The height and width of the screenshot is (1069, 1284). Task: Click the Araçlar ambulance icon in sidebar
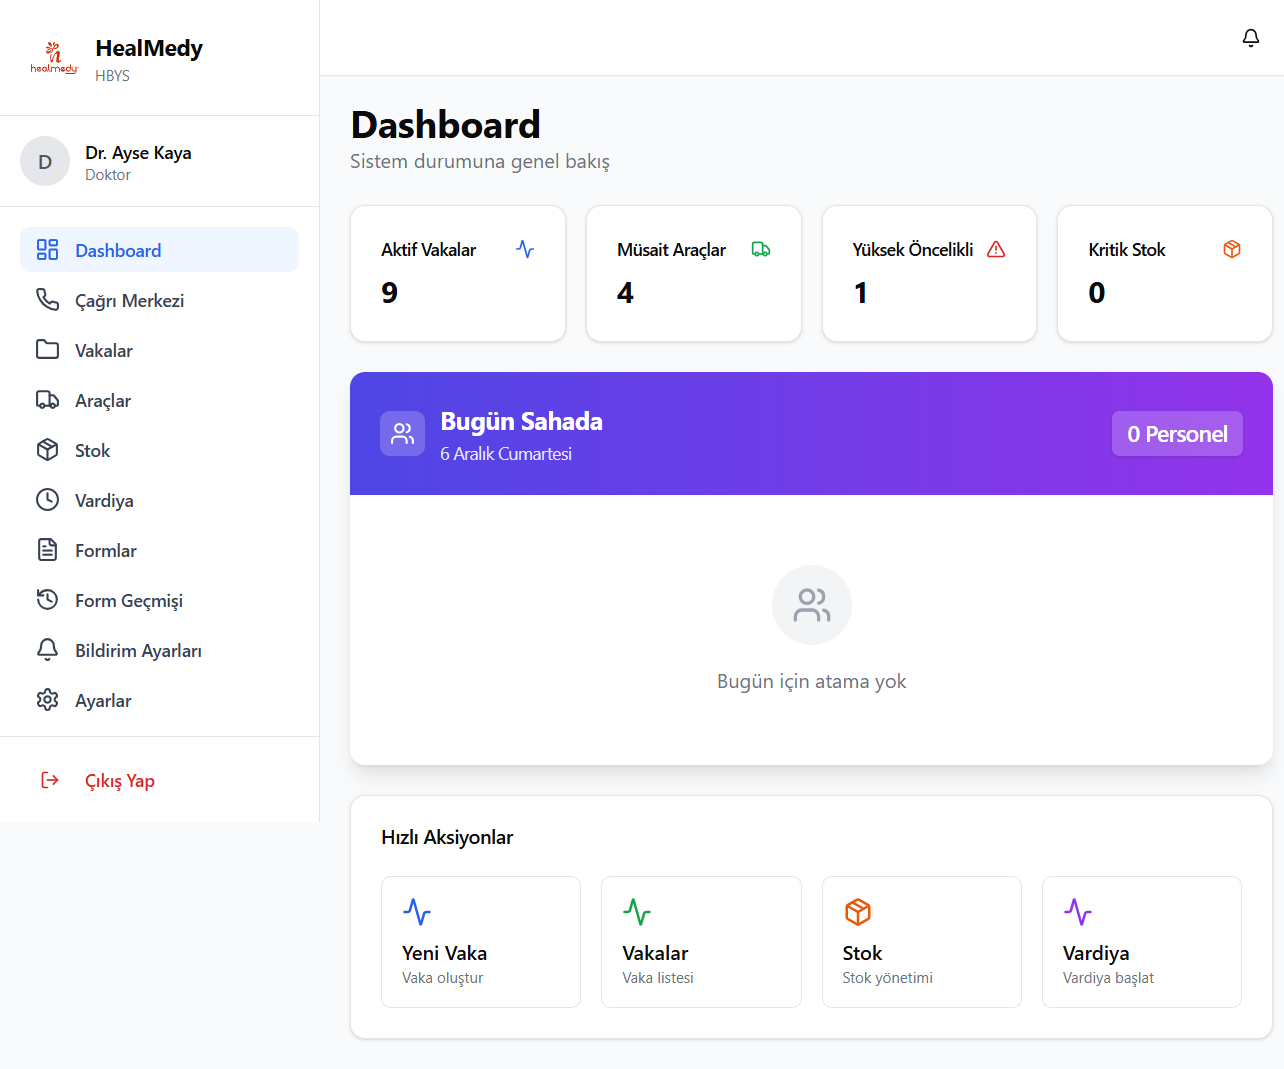pos(47,400)
